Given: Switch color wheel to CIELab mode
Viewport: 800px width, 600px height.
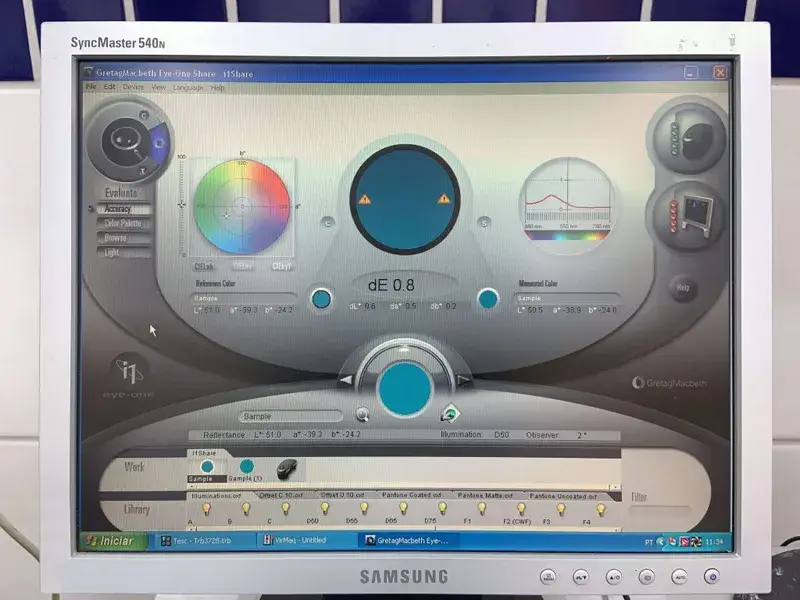Looking at the screenshot, I should coord(204,266).
